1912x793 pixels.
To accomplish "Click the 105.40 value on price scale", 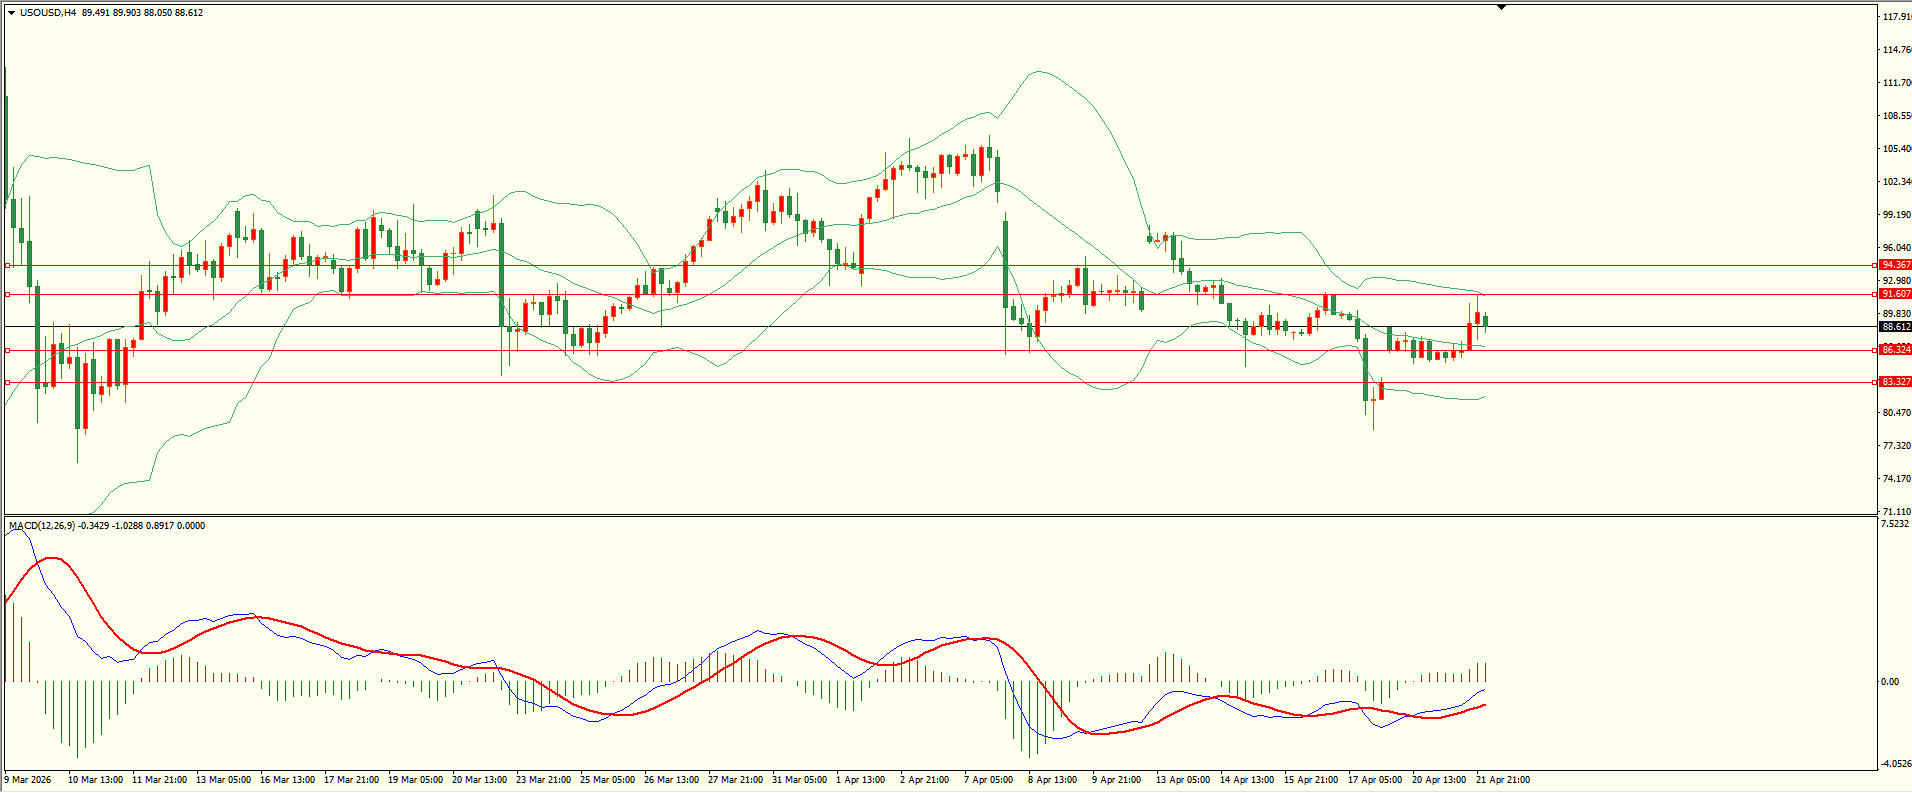I will [x=1896, y=149].
